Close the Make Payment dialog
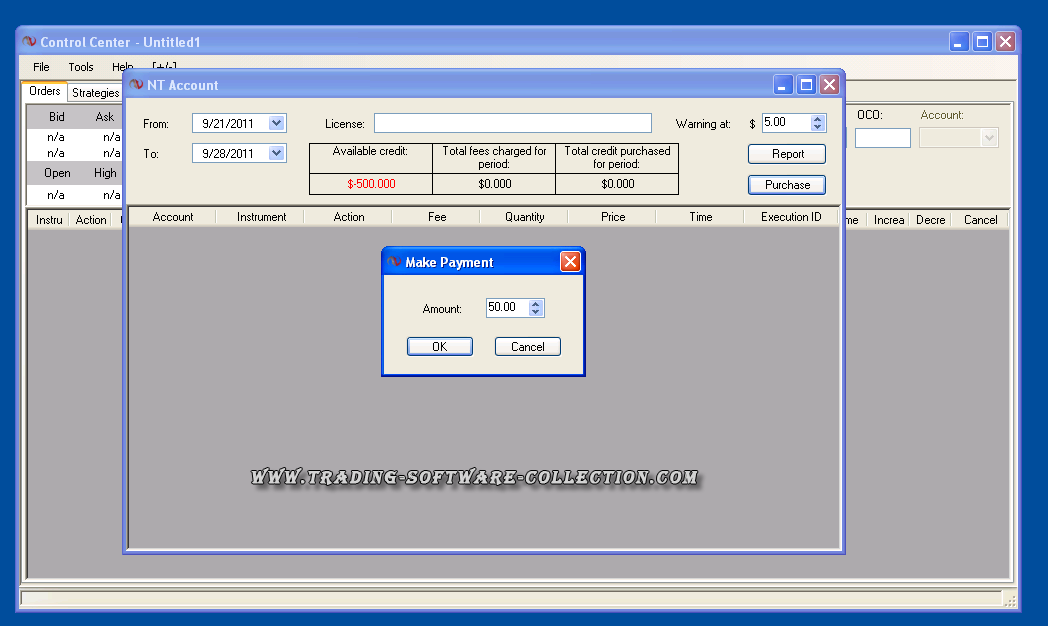1048x626 pixels. click(x=570, y=262)
